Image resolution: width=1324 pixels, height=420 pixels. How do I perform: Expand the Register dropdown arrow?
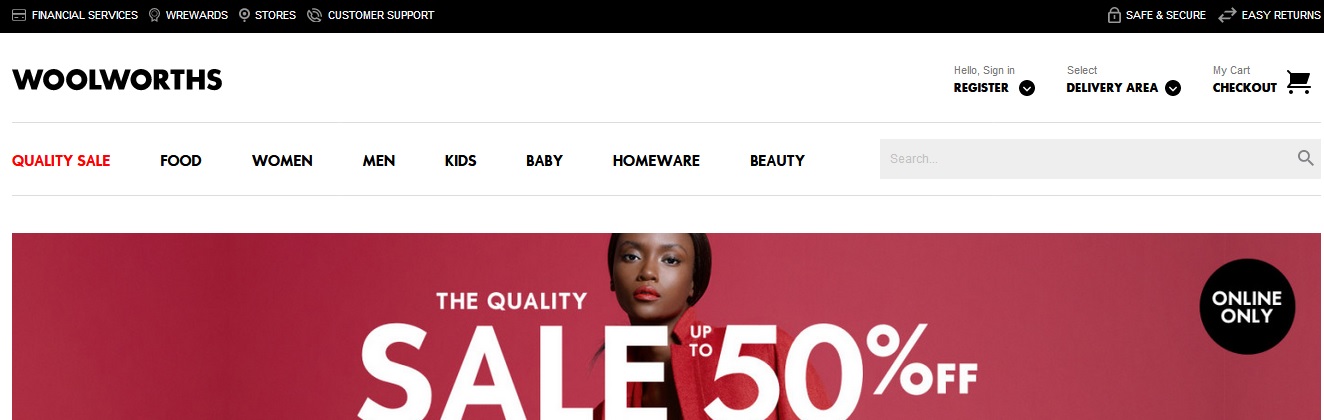click(x=1027, y=88)
